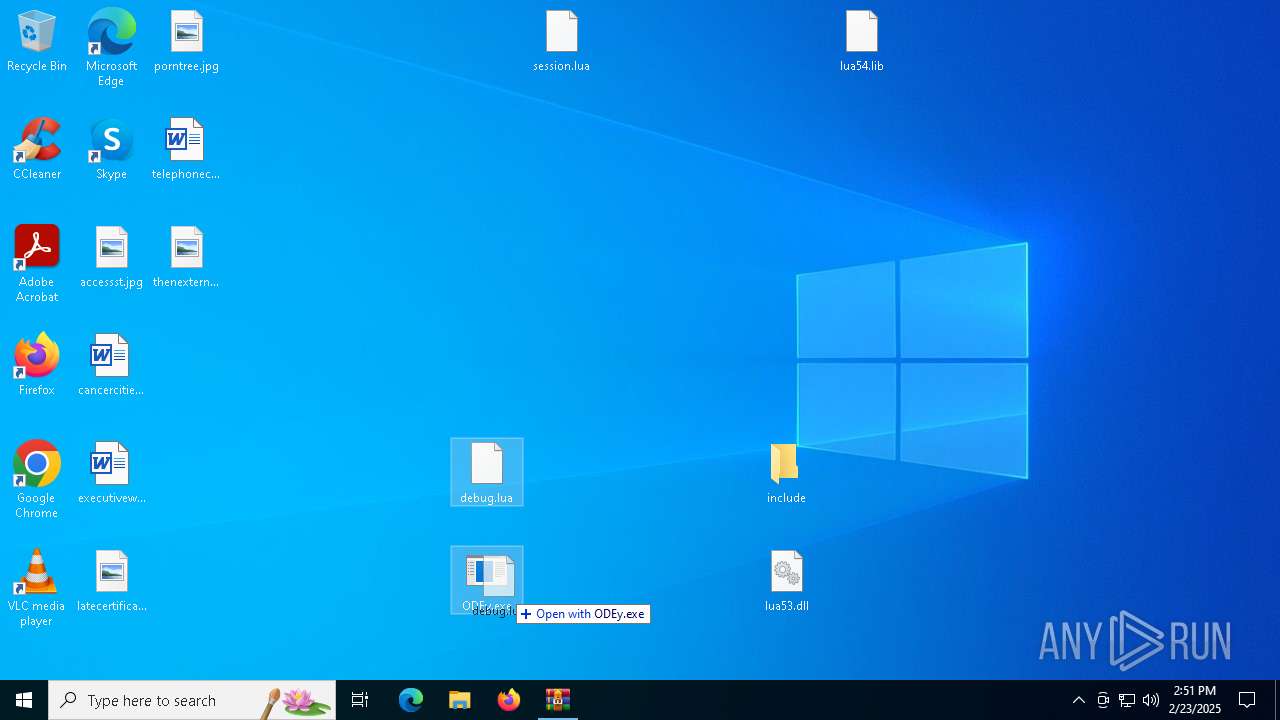Open the volume control tray icon
The height and width of the screenshot is (720, 1280).
click(1151, 700)
